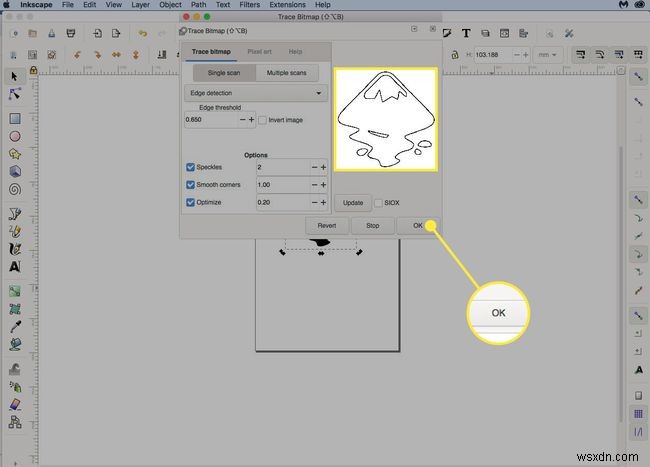Open the Object menu
650x467 pixels.
[170, 5]
